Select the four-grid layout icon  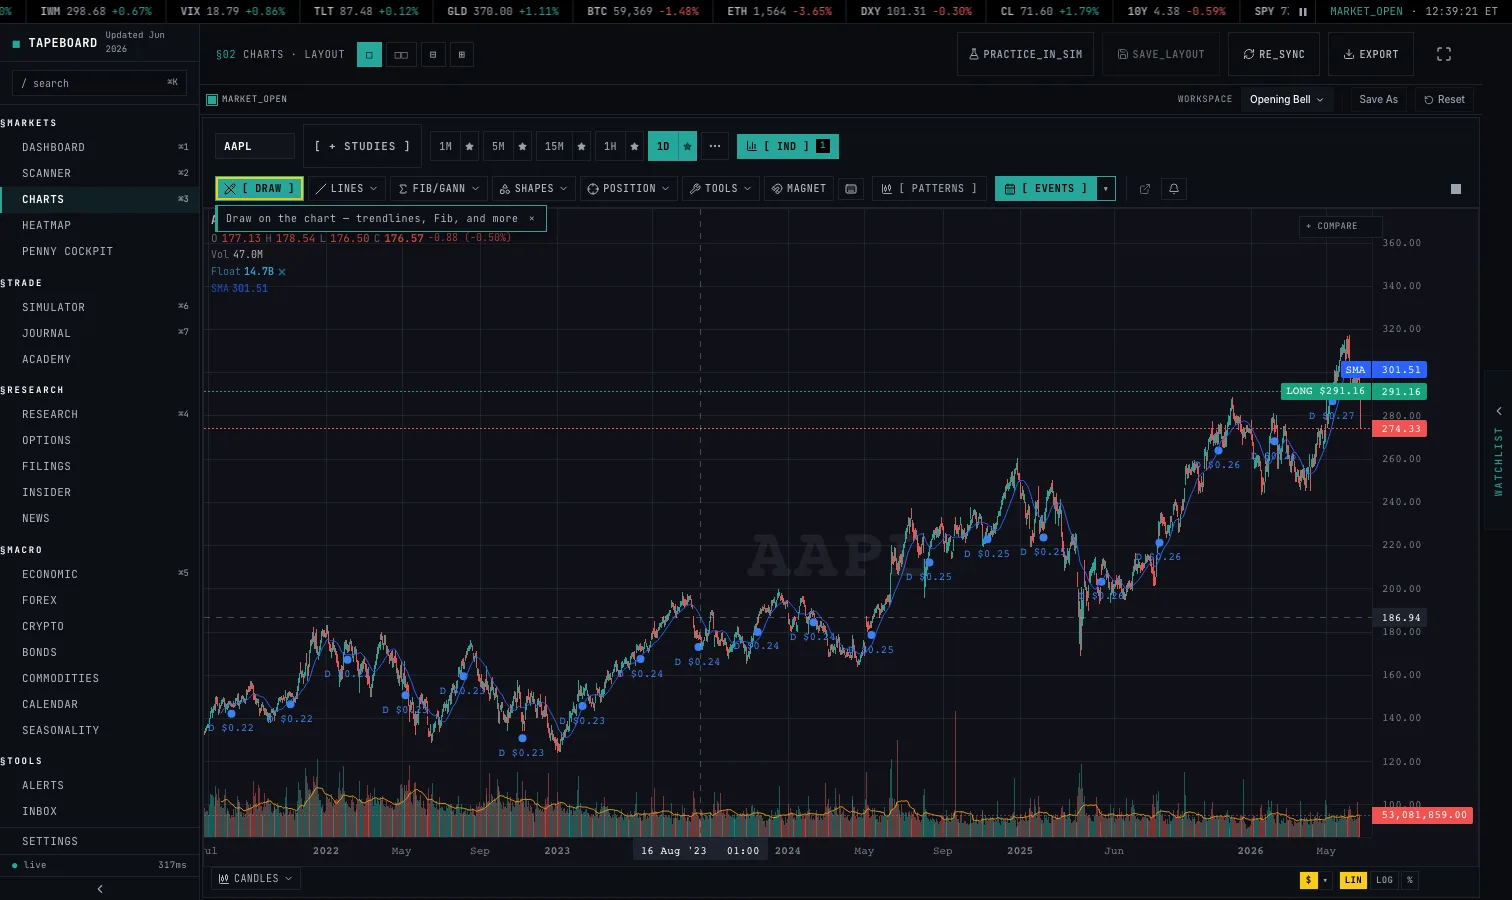tap(461, 54)
